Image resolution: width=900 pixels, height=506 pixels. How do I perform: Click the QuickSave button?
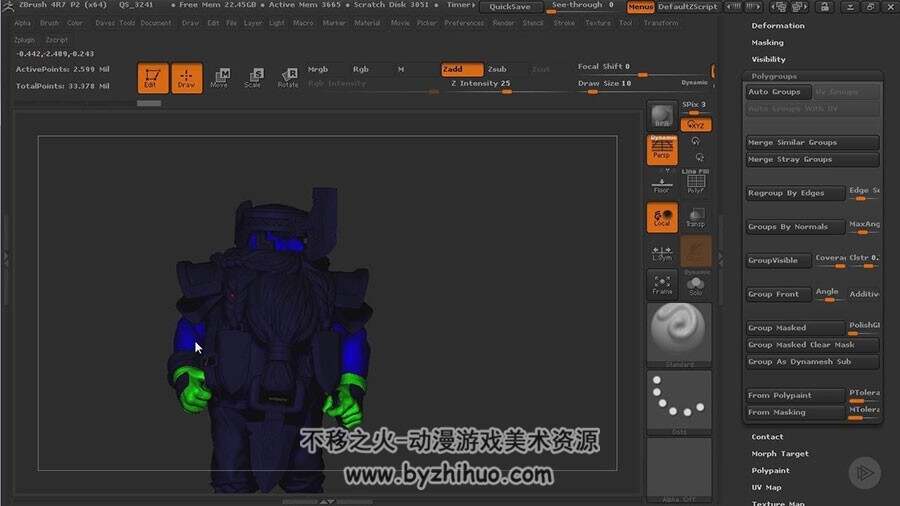[x=510, y=7]
